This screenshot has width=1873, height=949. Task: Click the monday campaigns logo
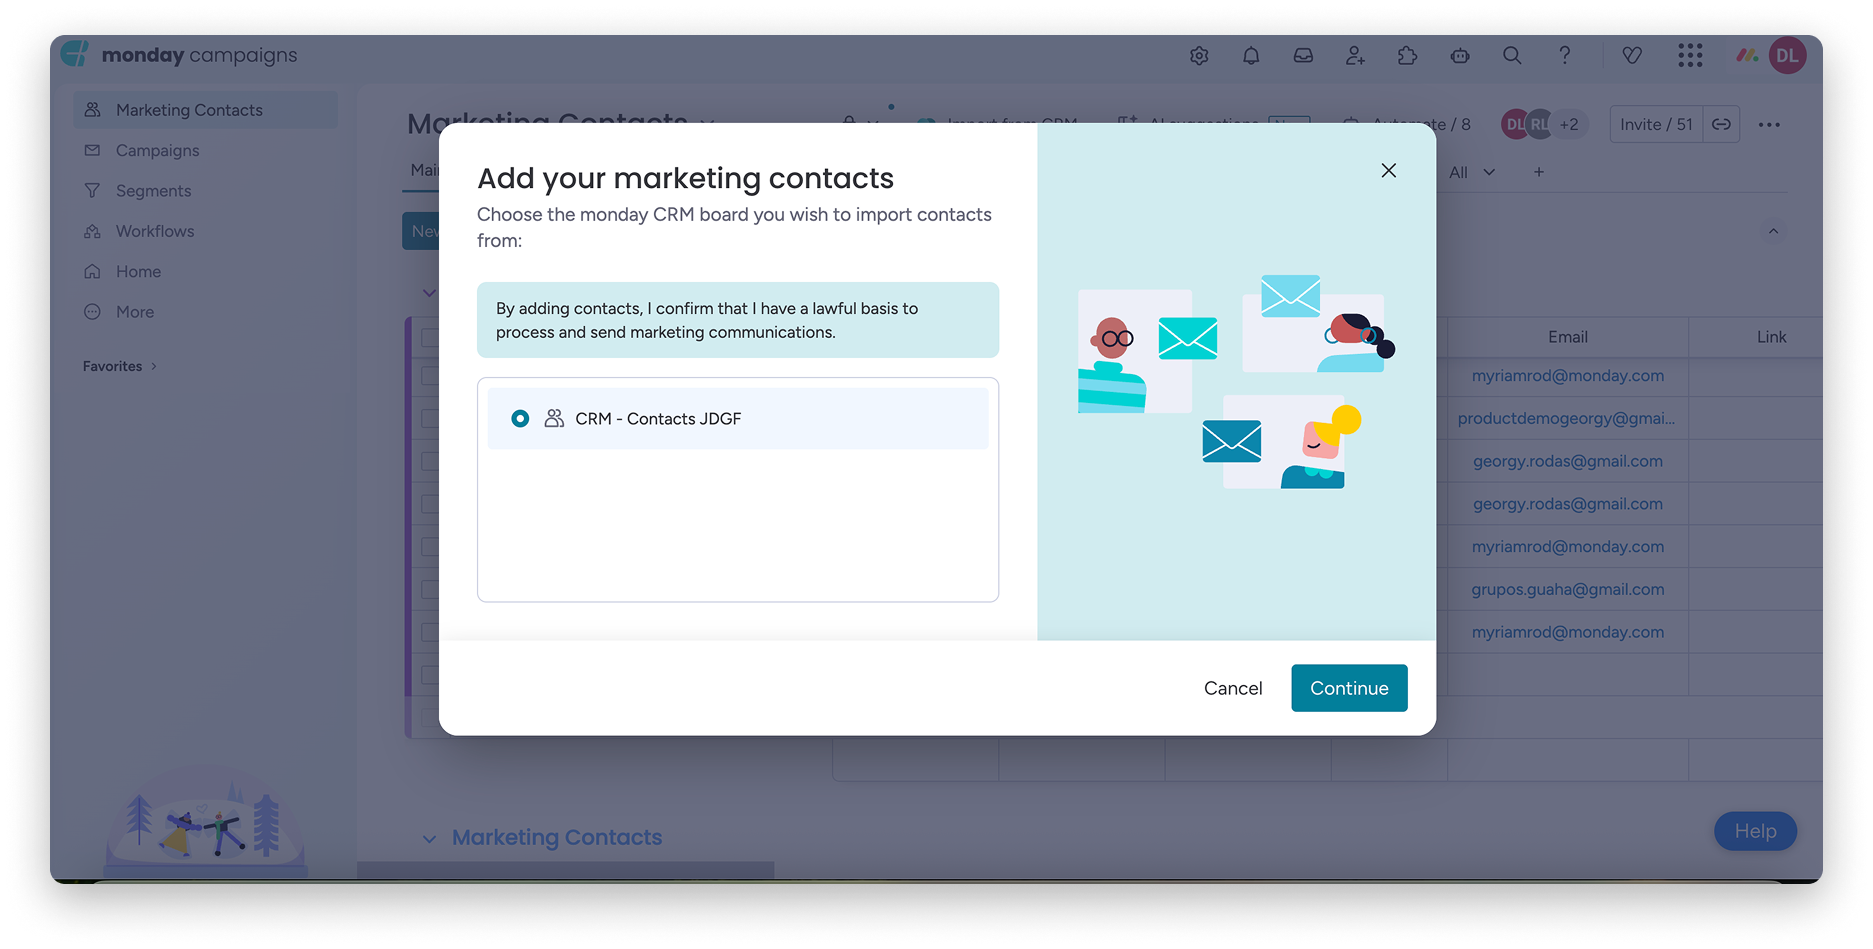pos(181,55)
